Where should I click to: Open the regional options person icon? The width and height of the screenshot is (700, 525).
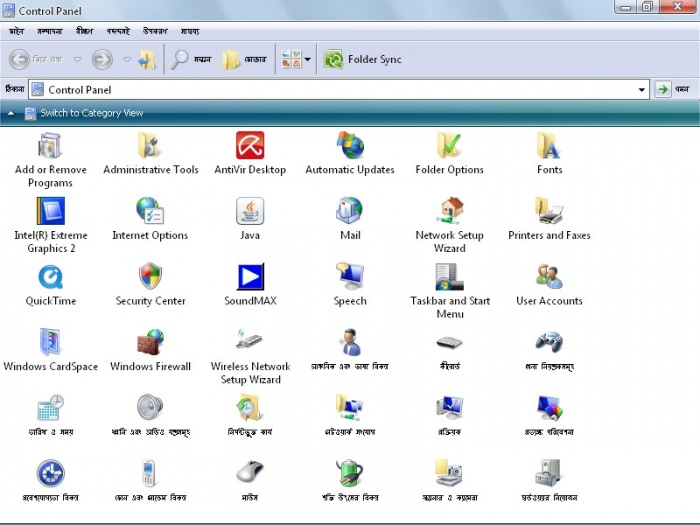point(350,350)
